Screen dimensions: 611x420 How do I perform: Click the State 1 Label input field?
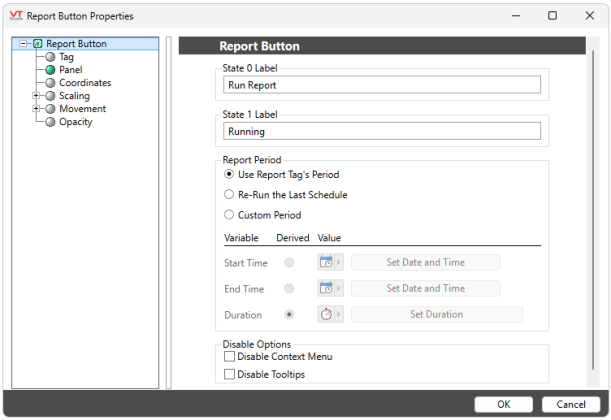pyautogui.click(x=382, y=131)
